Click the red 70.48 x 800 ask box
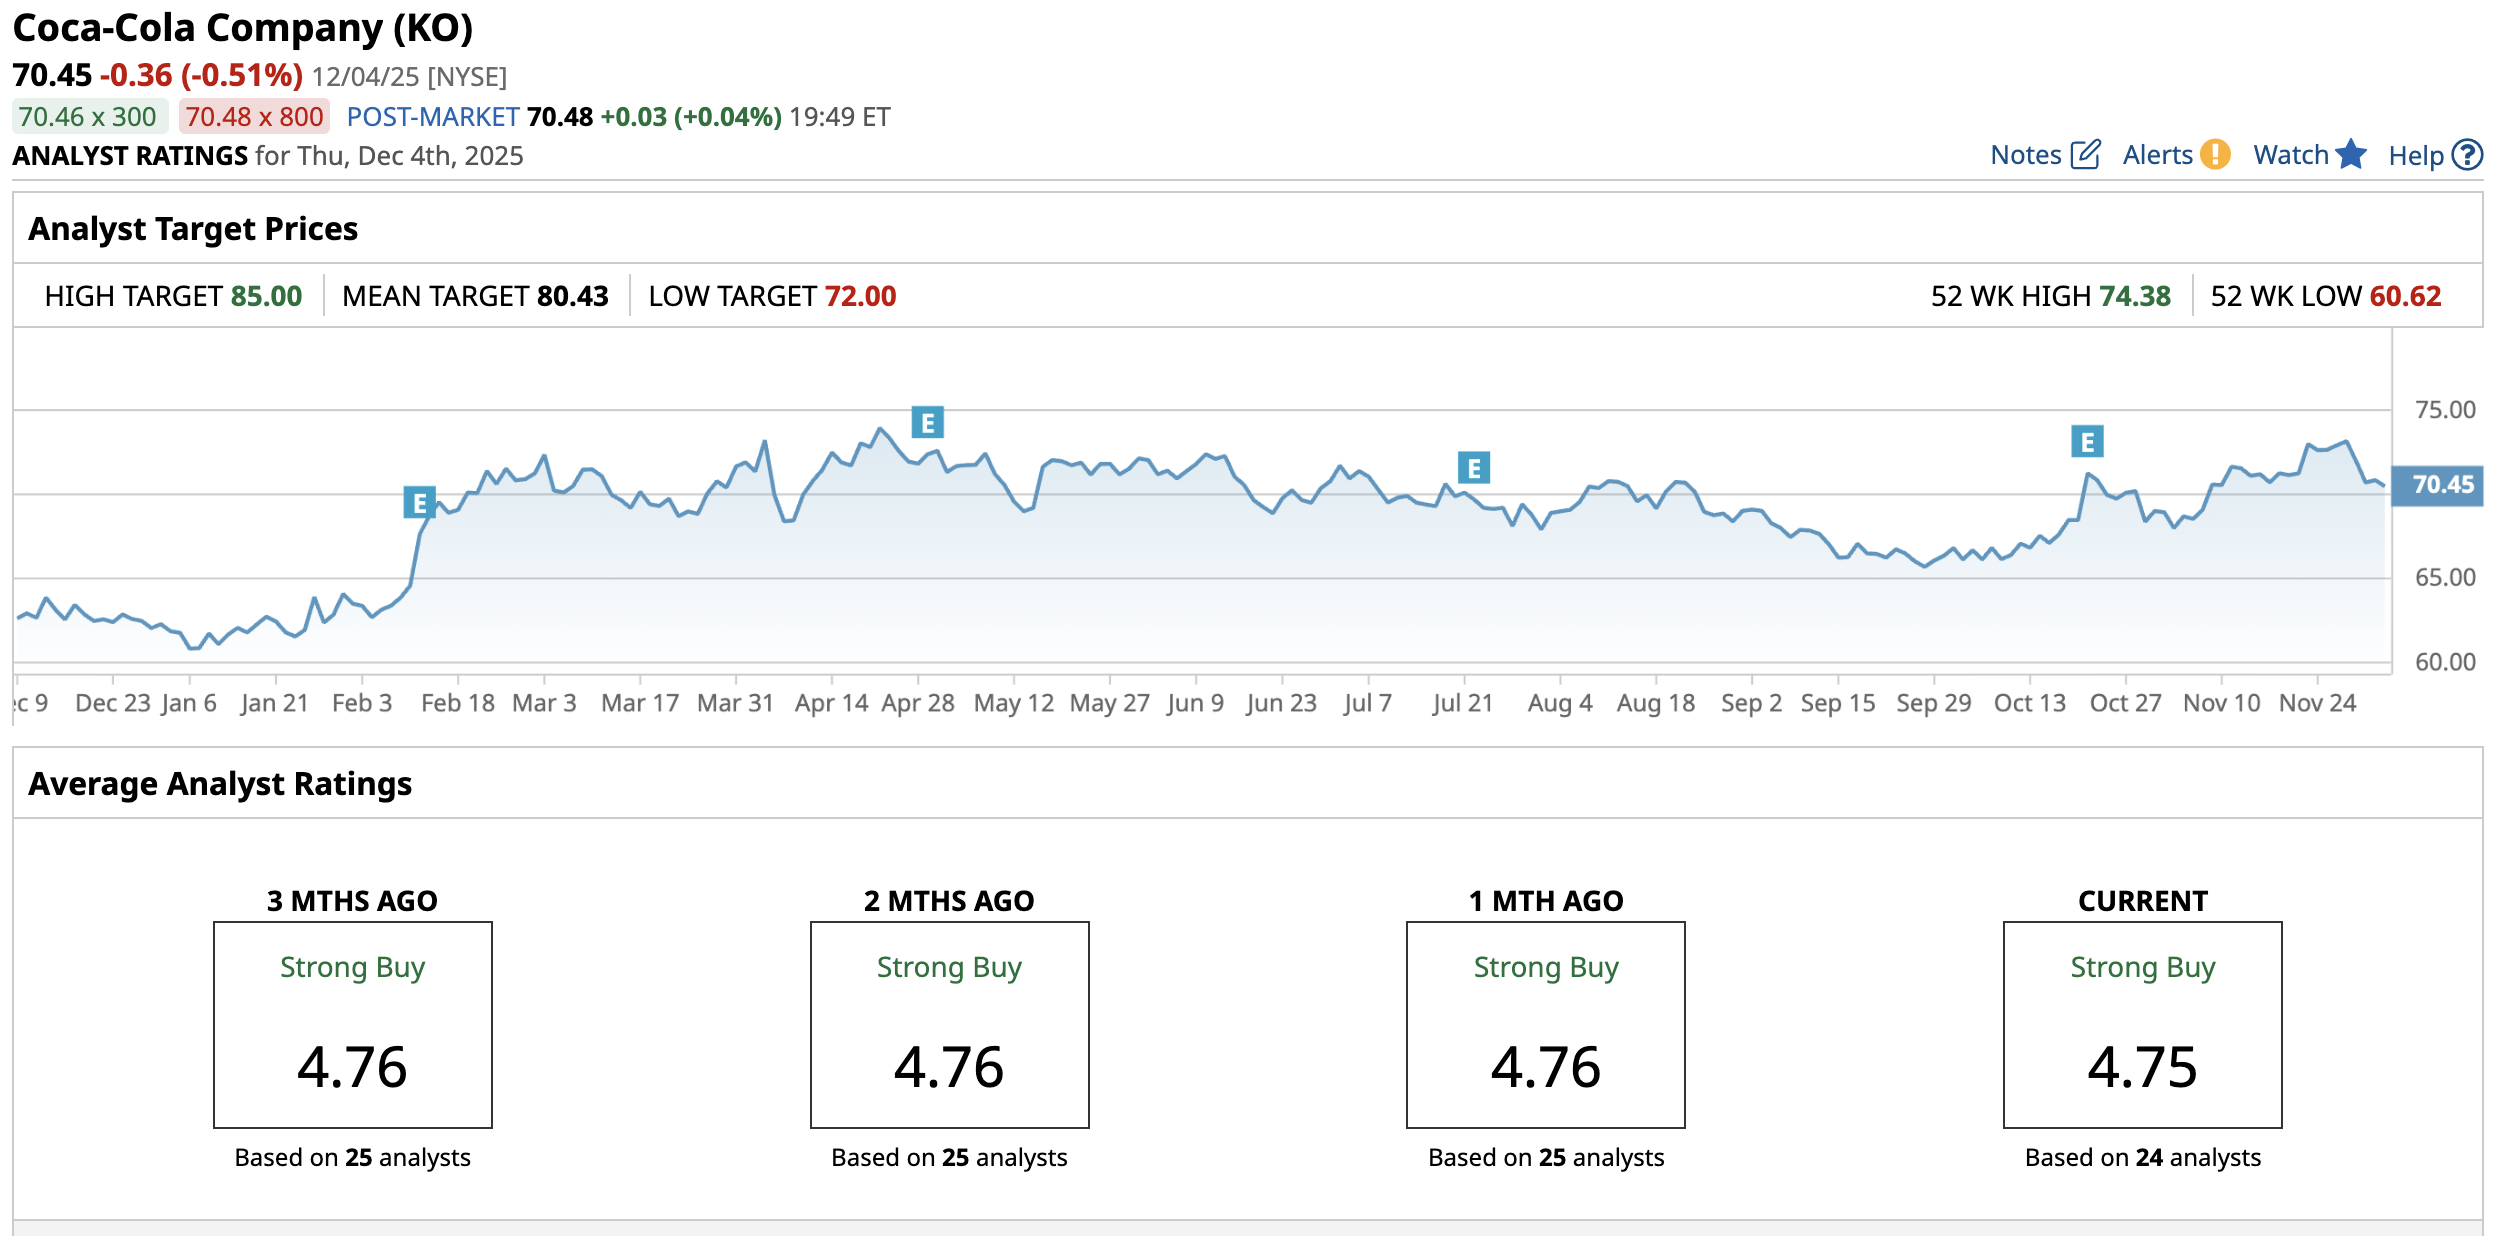Viewport: 2500px width, 1236px height. (254, 117)
